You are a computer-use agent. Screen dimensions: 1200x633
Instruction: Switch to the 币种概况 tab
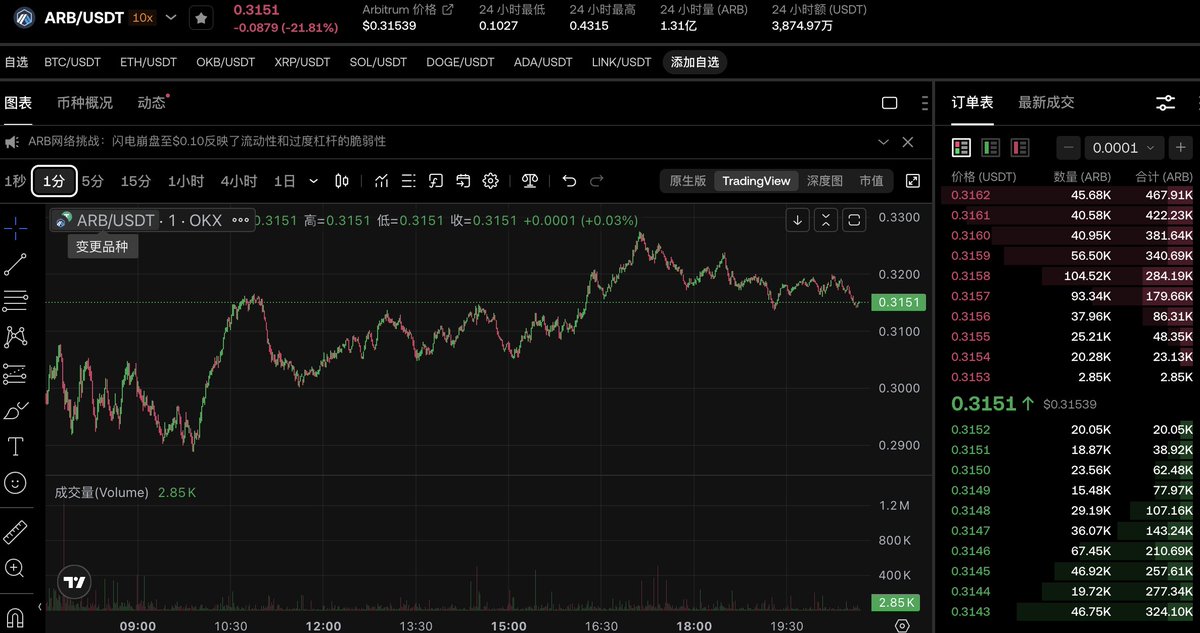85,102
